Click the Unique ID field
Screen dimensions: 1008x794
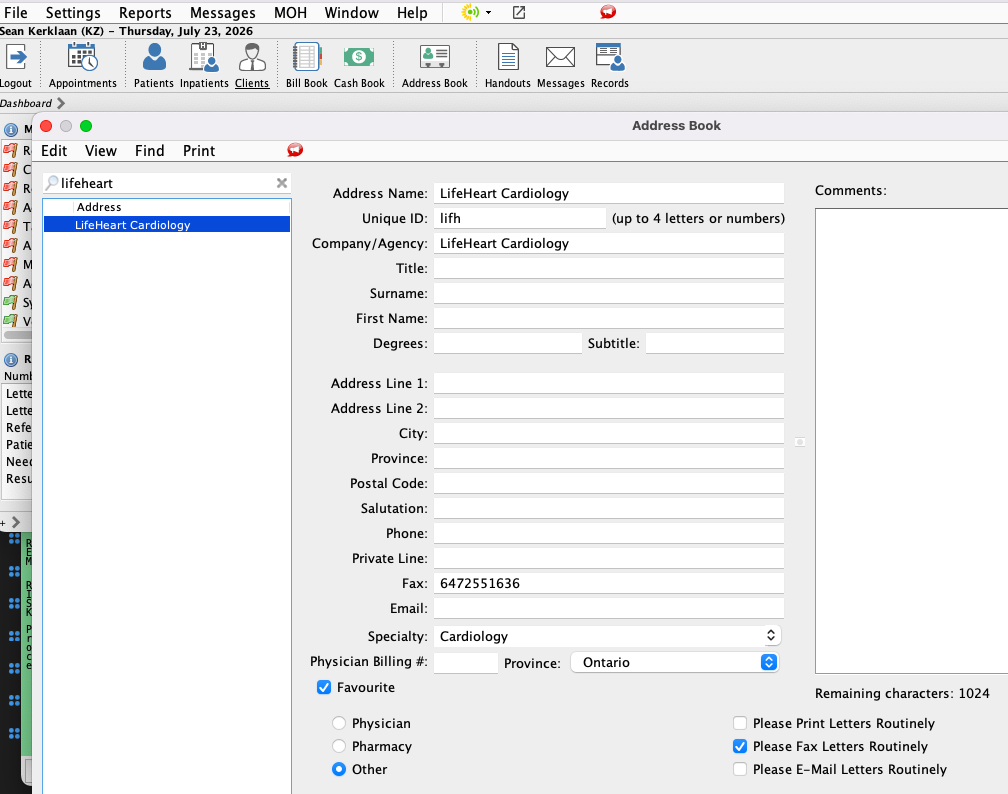[x=519, y=218]
